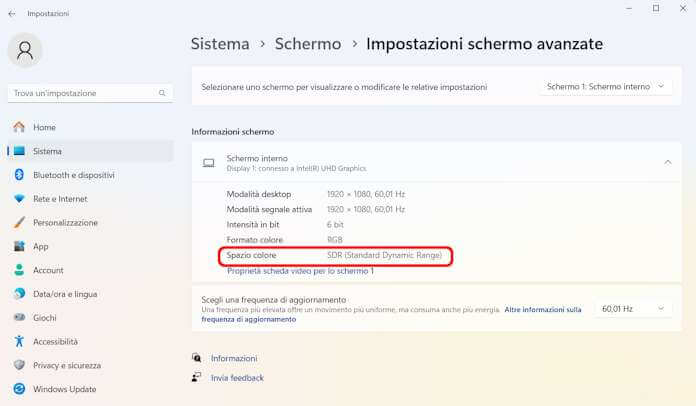
Task: Click Invia feedback link
Action: pyautogui.click(x=237, y=378)
